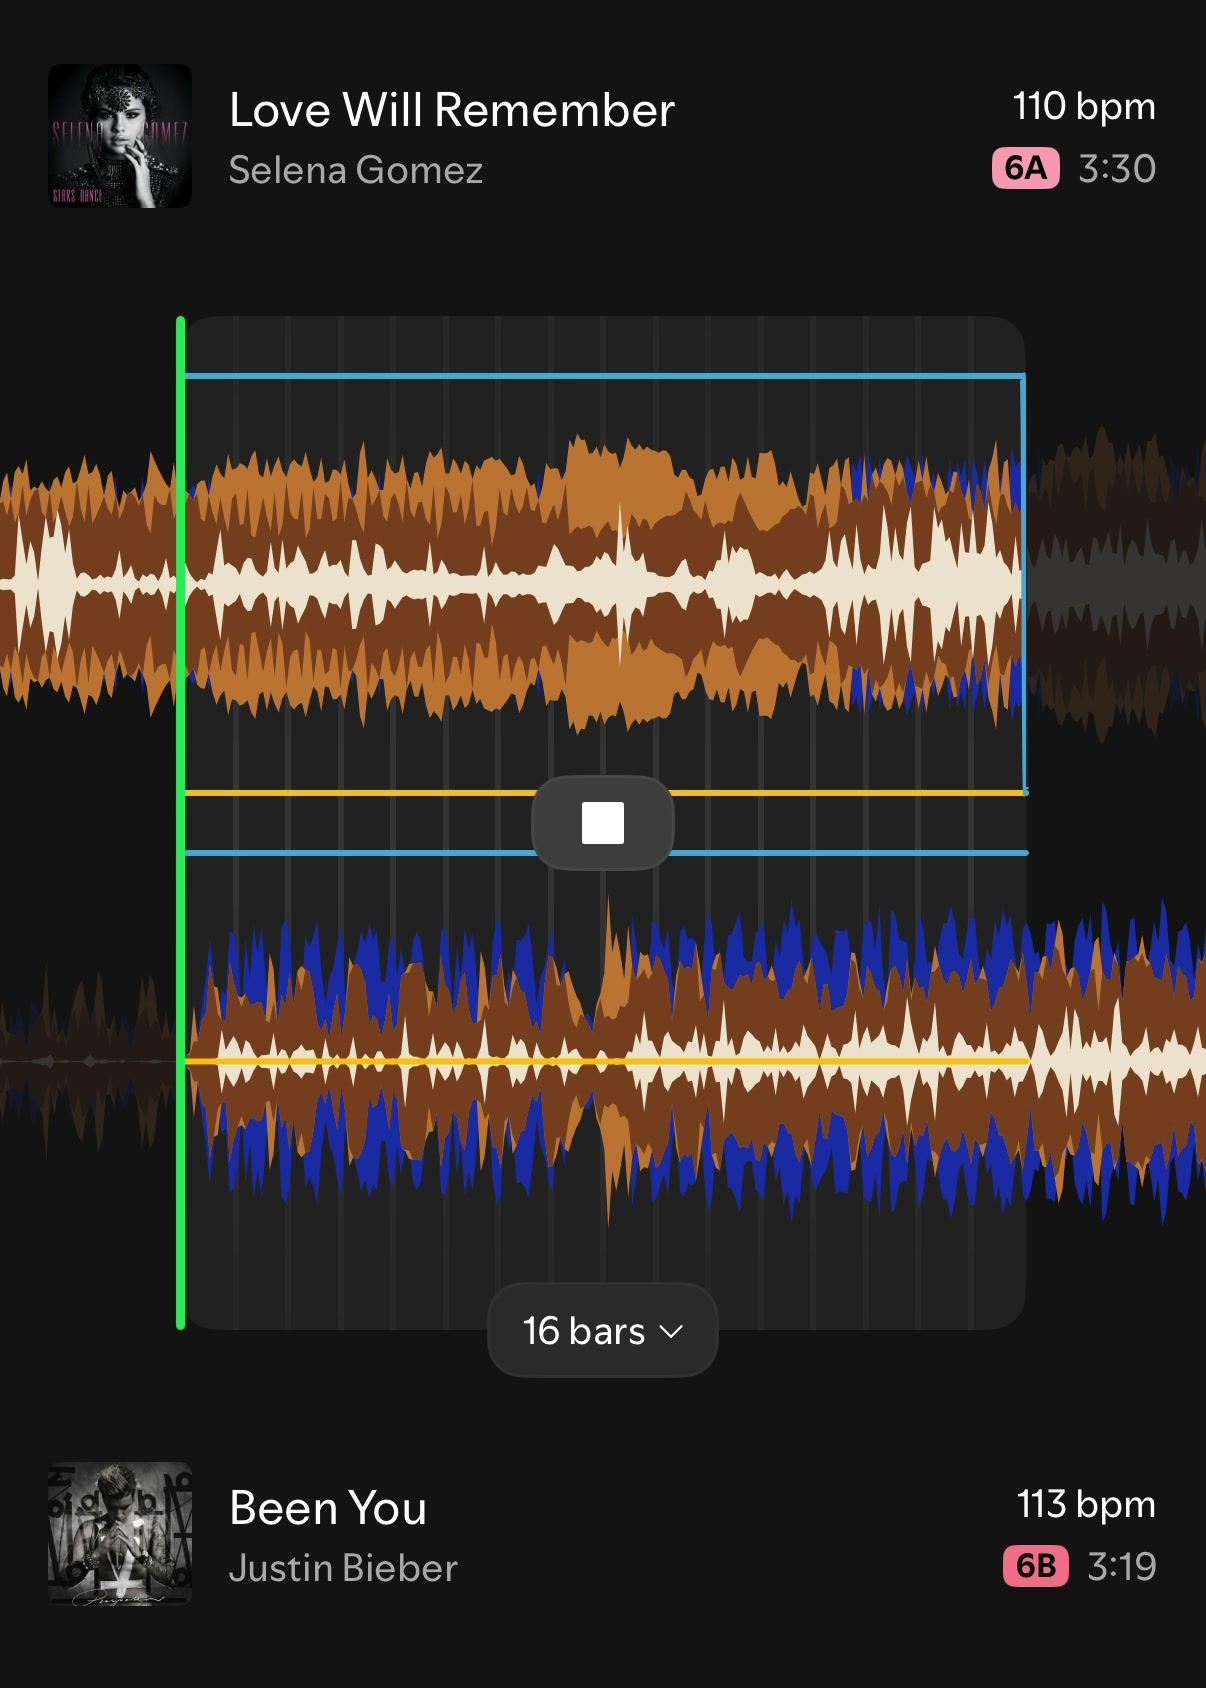Viewport: 1206px width, 1688px height.
Task: Click the green transition start marker
Action: pos(180,823)
